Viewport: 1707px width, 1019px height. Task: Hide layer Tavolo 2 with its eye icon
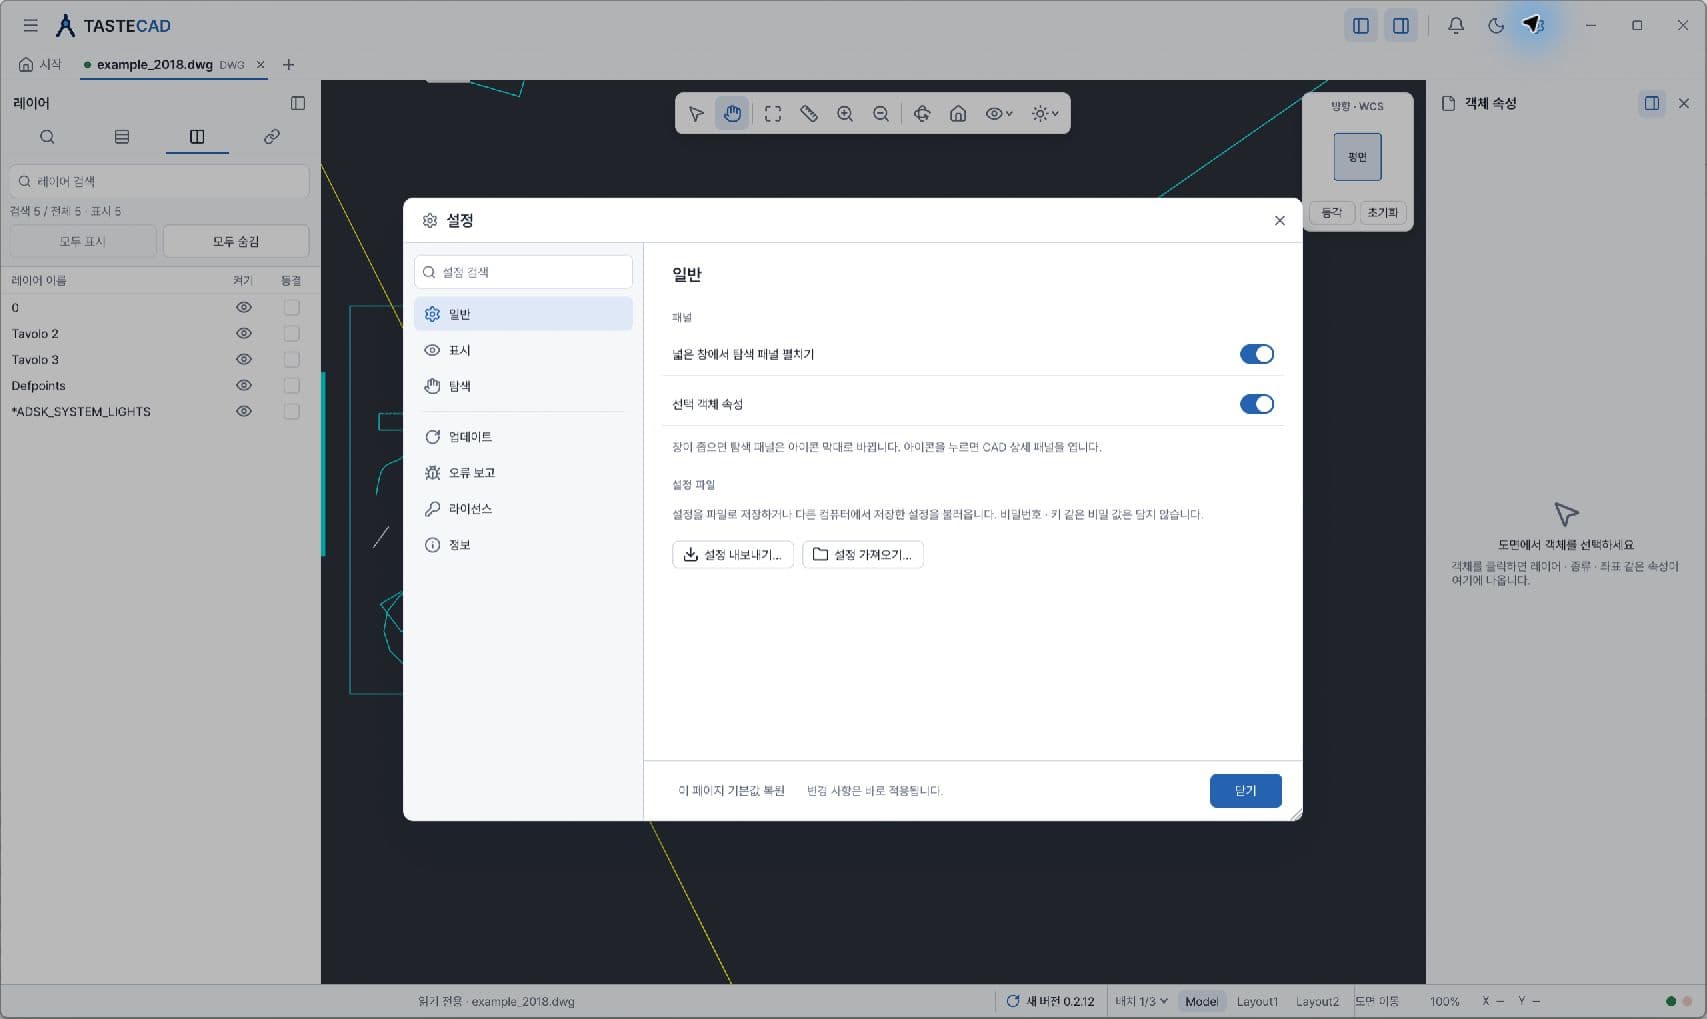point(243,334)
